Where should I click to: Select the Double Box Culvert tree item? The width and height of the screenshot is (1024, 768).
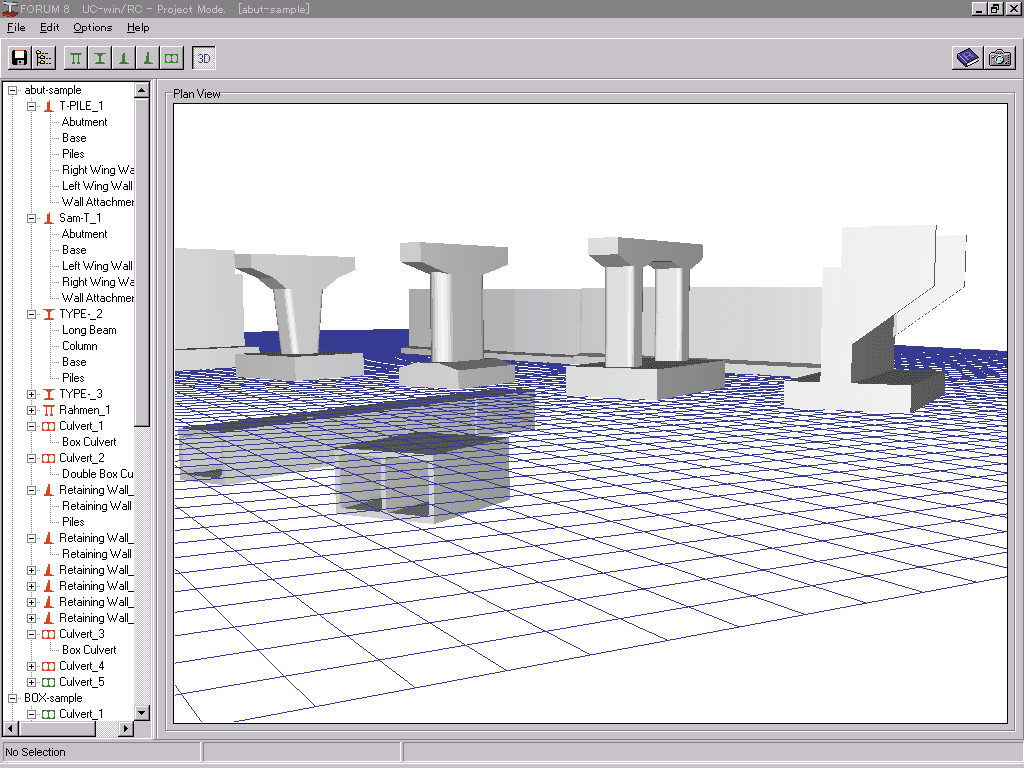[x=97, y=474]
